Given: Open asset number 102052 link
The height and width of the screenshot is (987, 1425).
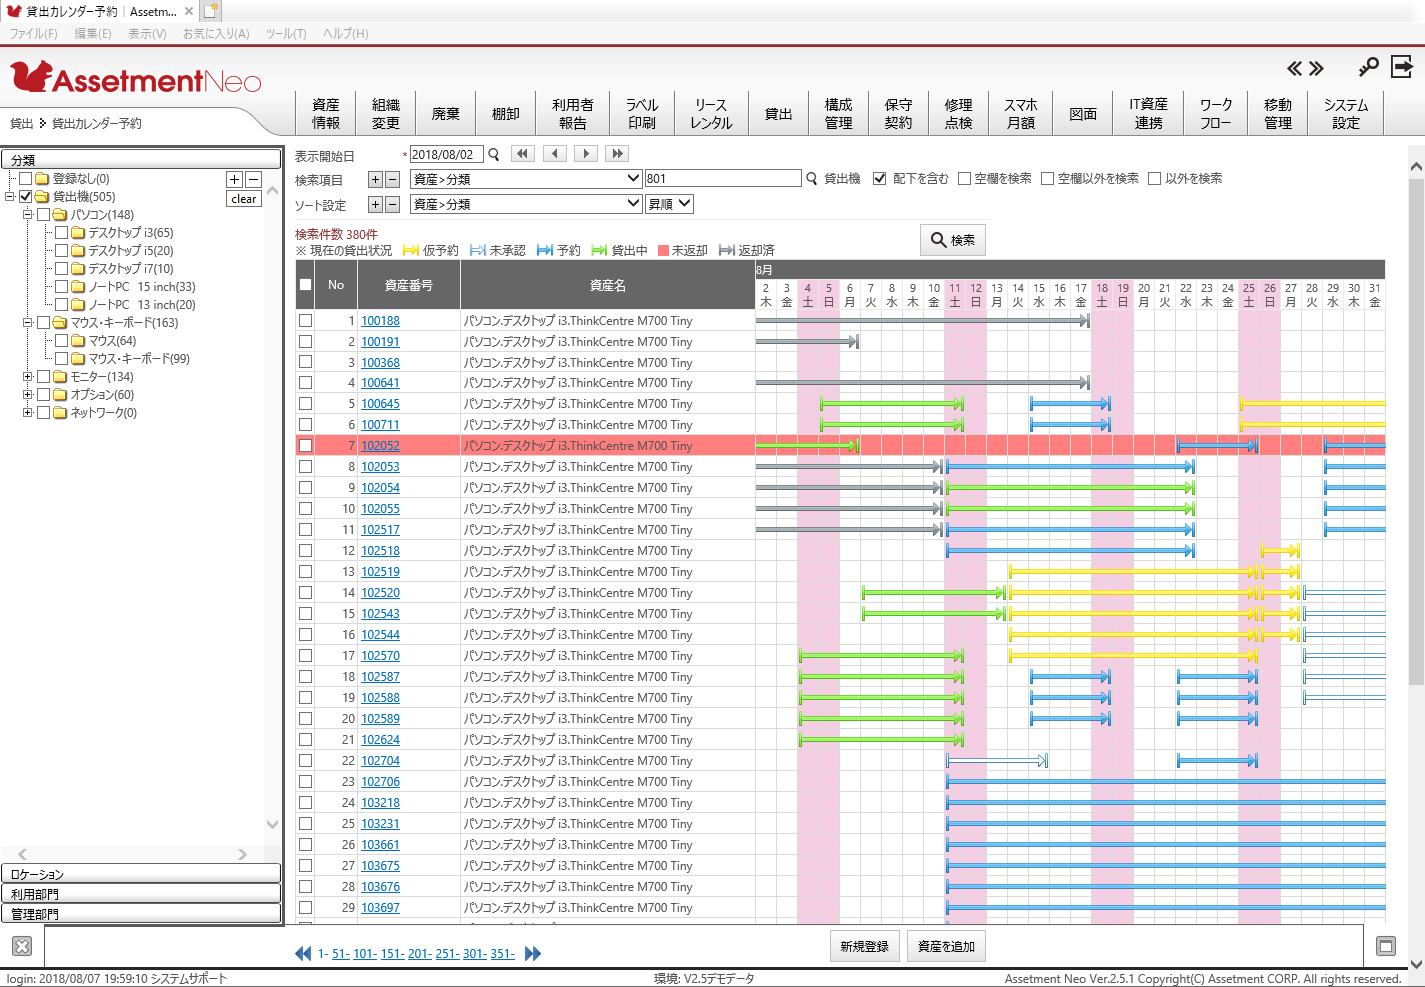Looking at the screenshot, I should click(380, 446).
